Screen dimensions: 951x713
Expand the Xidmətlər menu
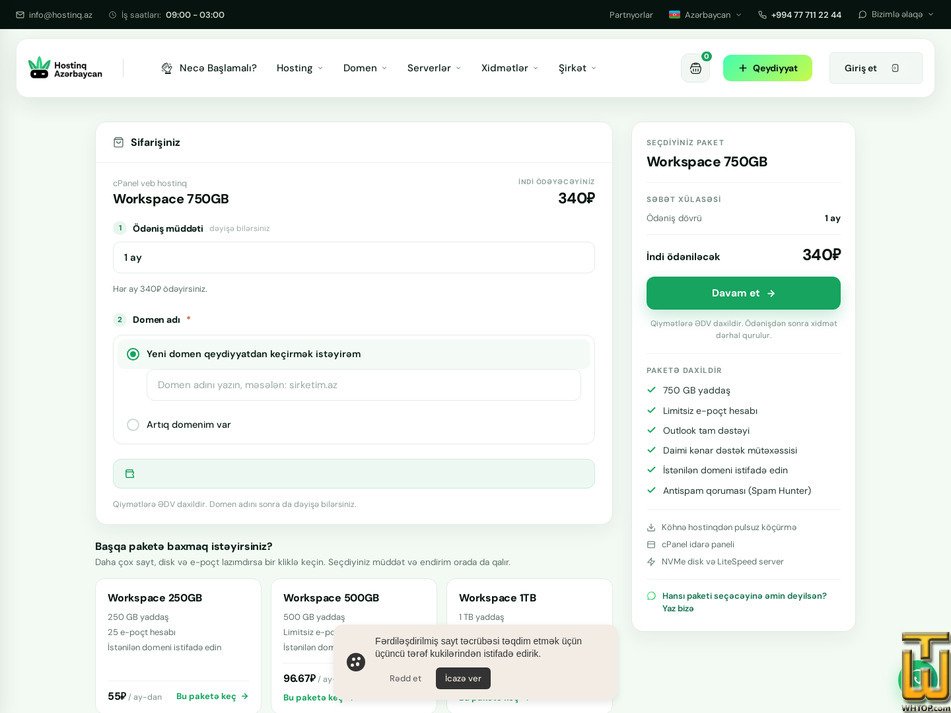click(509, 68)
